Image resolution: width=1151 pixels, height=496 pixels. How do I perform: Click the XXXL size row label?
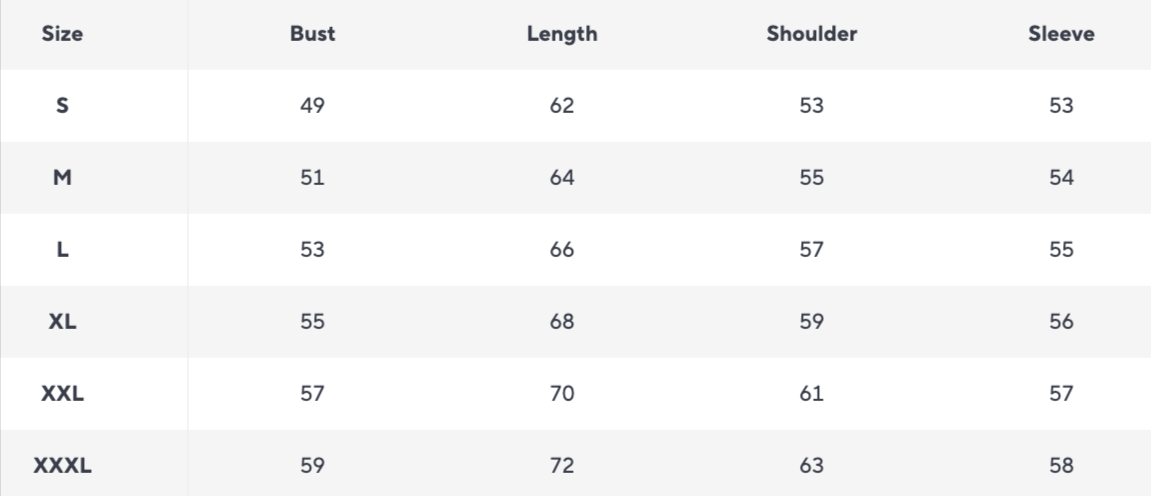tap(62, 466)
